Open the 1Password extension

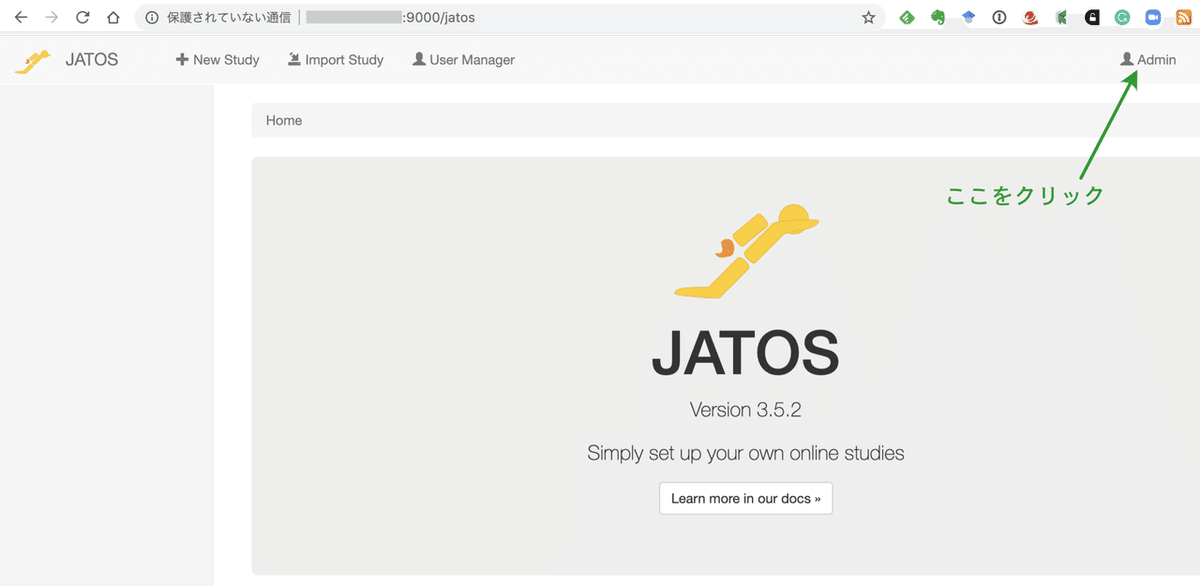[999, 17]
